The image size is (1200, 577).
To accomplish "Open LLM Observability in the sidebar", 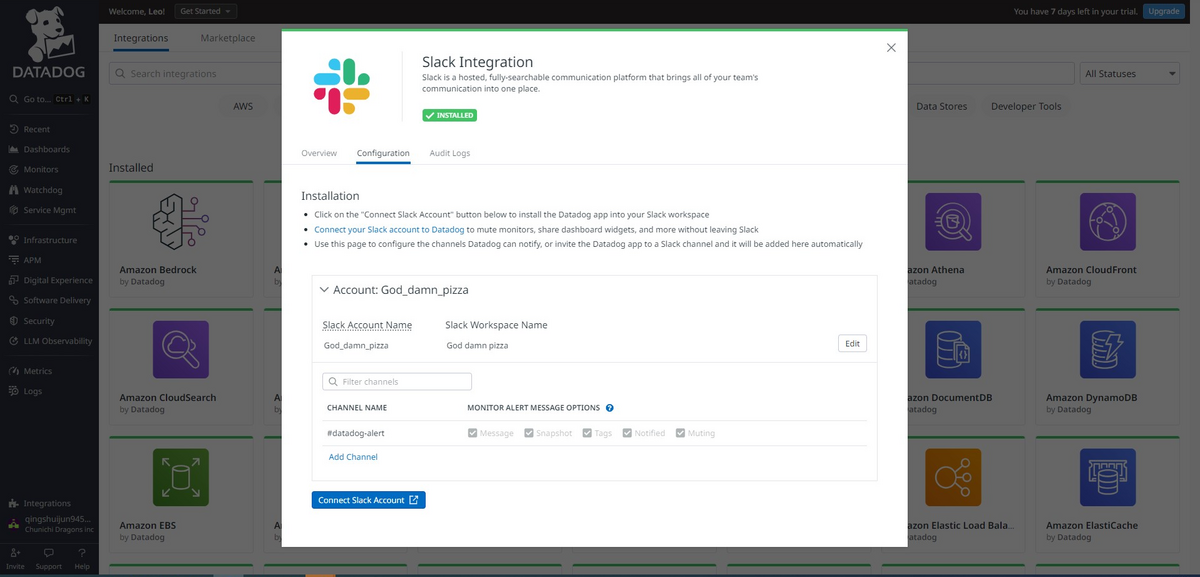I will tap(50, 341).
